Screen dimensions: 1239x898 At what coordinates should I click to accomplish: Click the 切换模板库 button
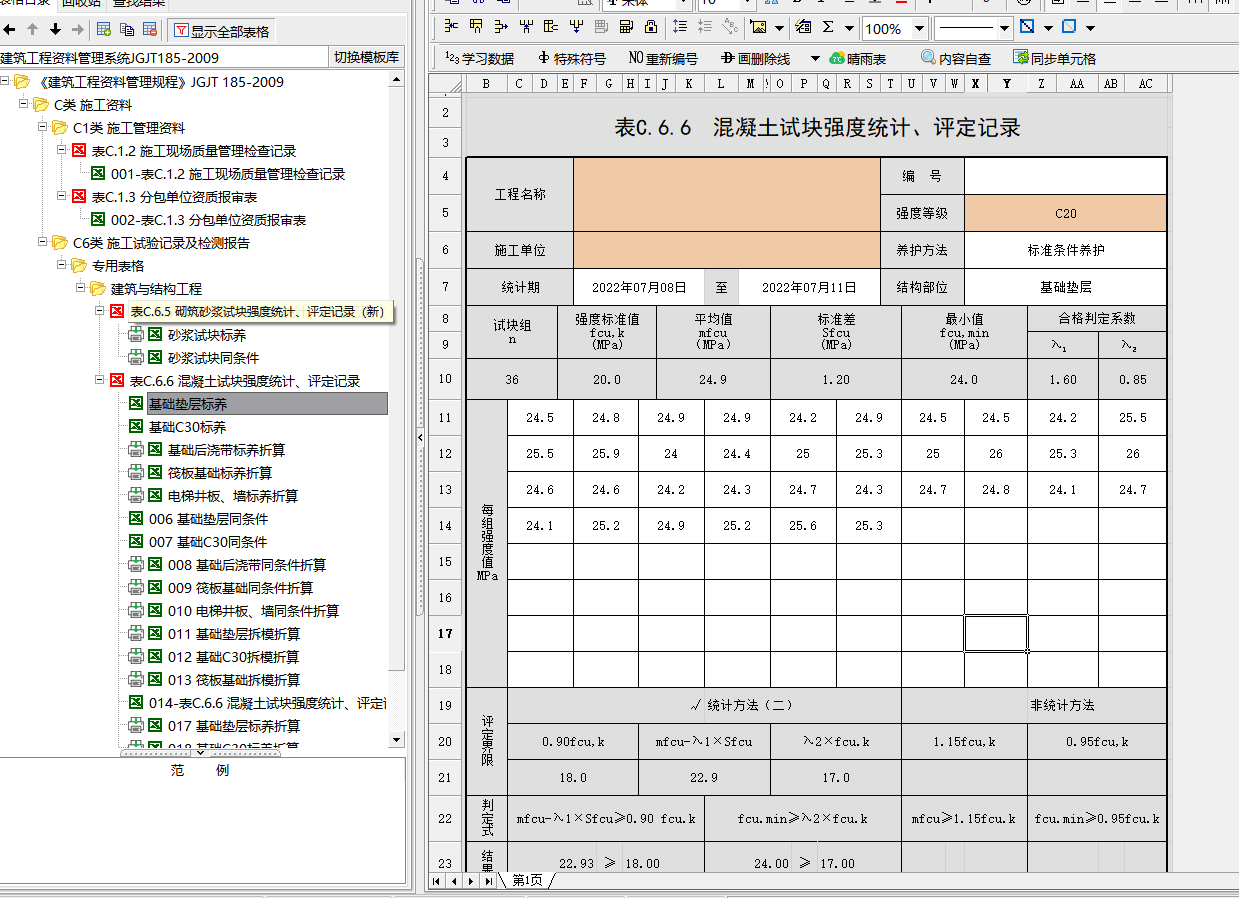click(366, 57)
